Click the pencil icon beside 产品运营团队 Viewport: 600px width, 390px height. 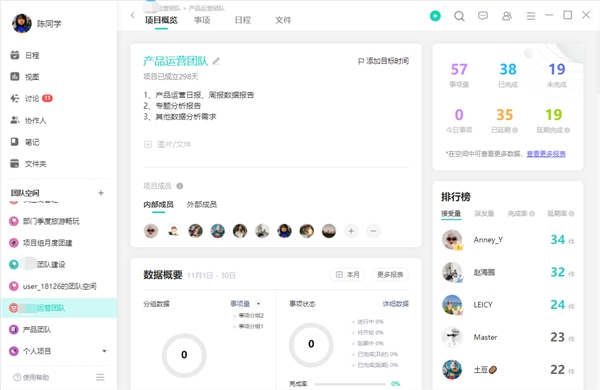[216, 61]
